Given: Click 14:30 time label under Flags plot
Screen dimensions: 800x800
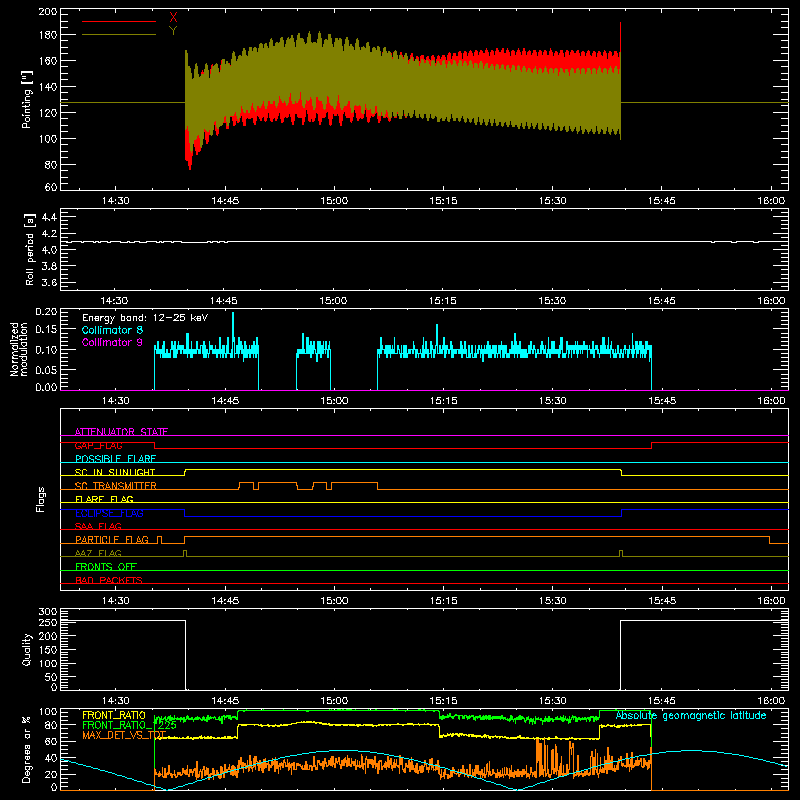Looking at the screenshot, I should tap(115, 601).
